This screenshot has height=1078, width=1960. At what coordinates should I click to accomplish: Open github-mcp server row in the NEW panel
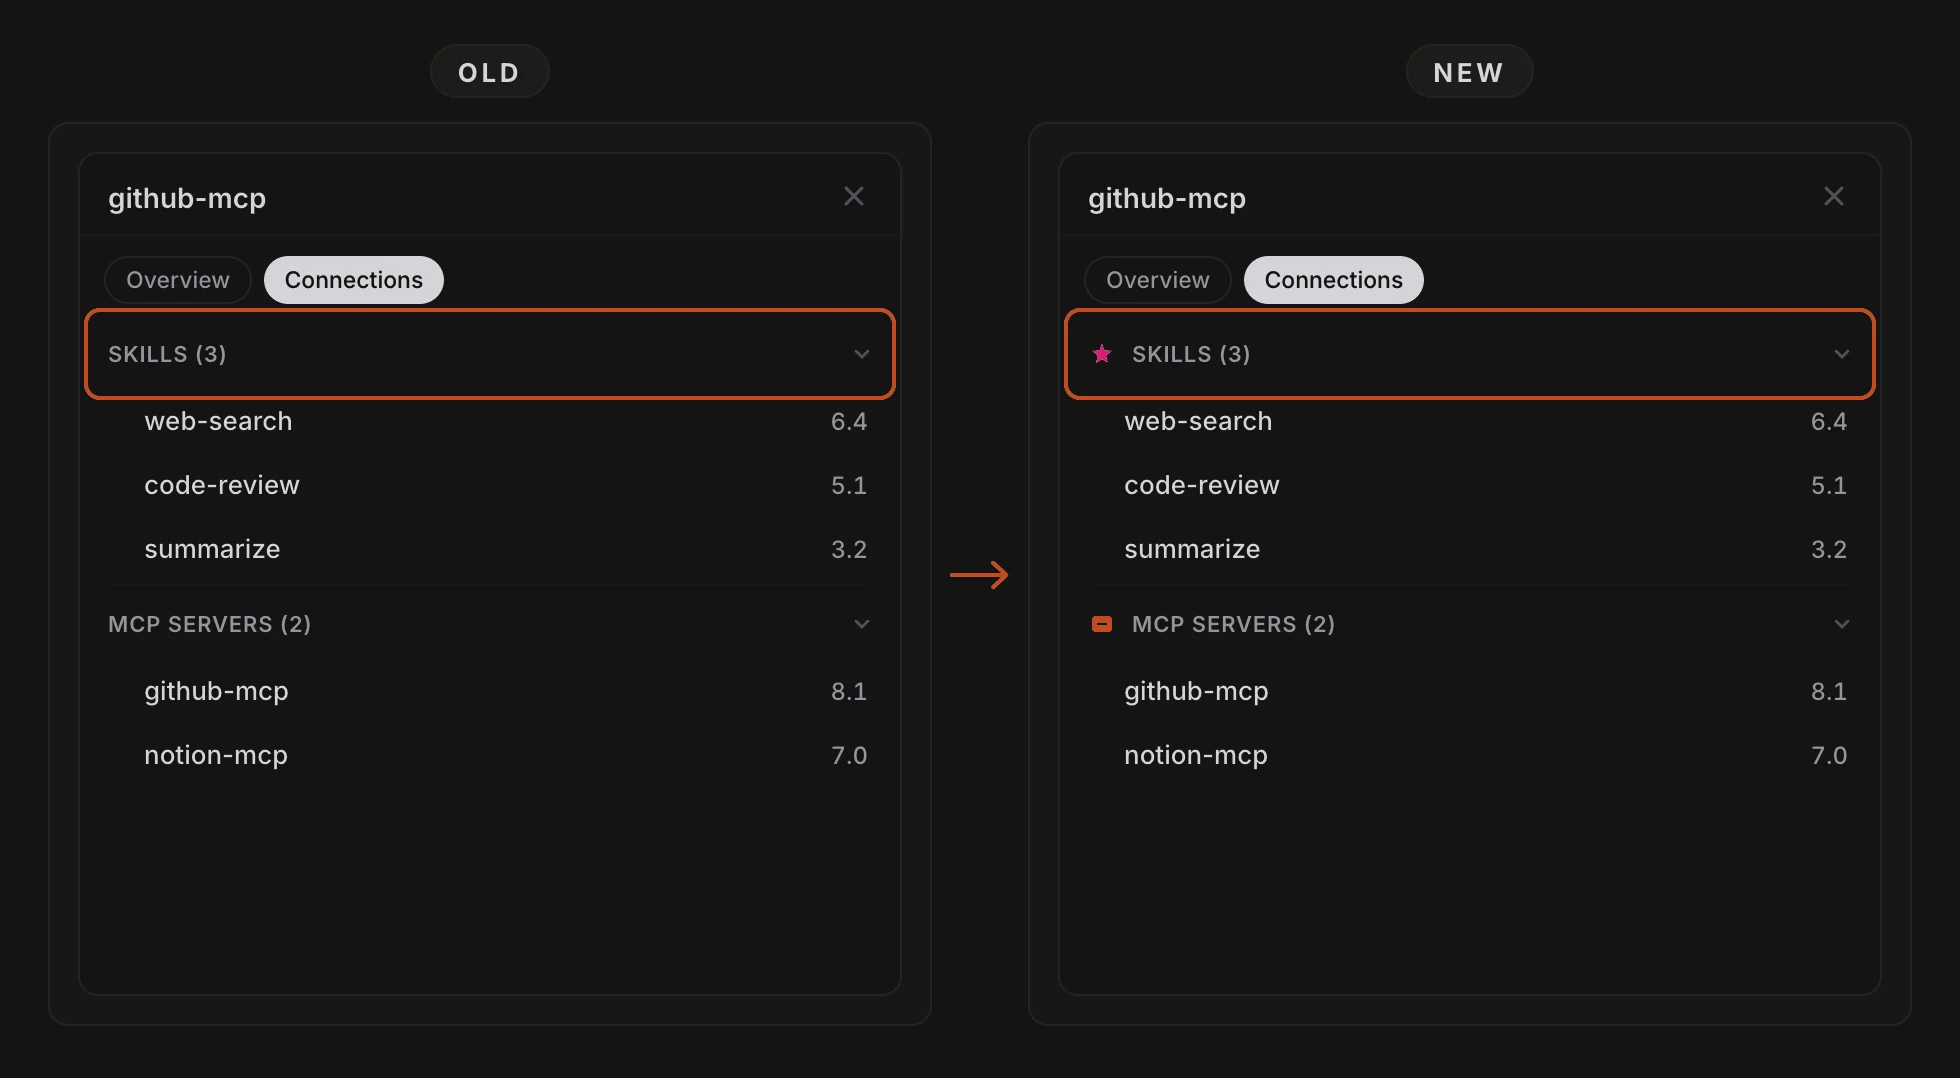1470,691
